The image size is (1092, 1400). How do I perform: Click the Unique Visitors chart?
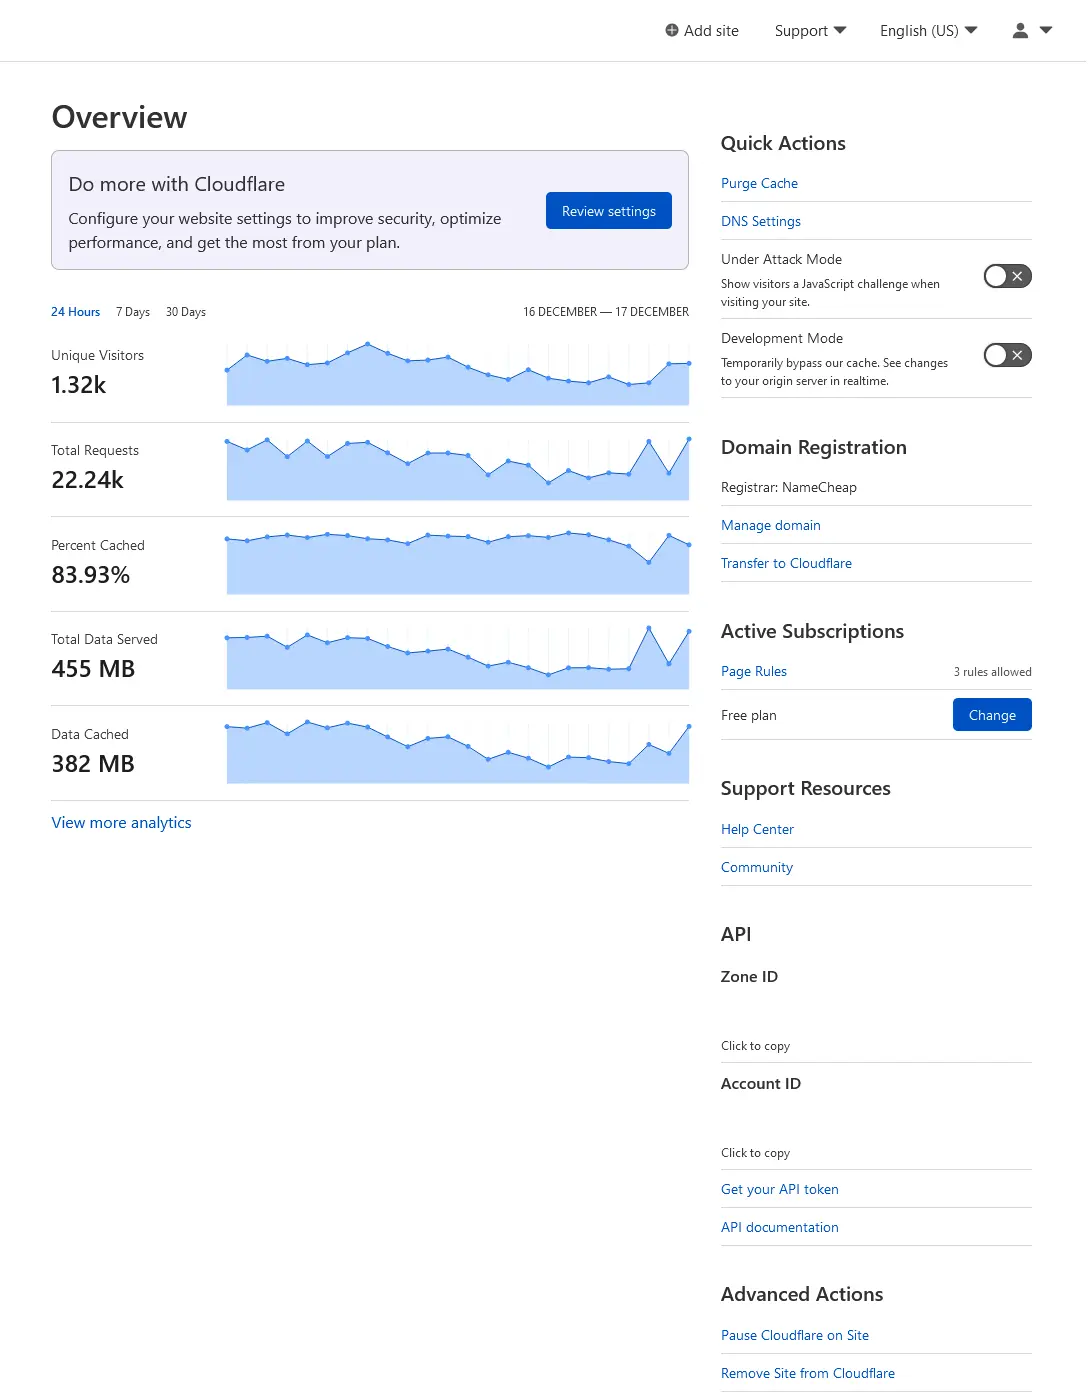point(457,375)
